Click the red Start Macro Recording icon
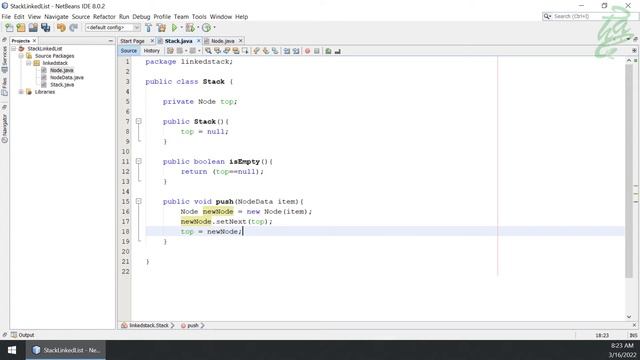Image resolution: width=640 pixels, height=360 pixels. (307, 51)
